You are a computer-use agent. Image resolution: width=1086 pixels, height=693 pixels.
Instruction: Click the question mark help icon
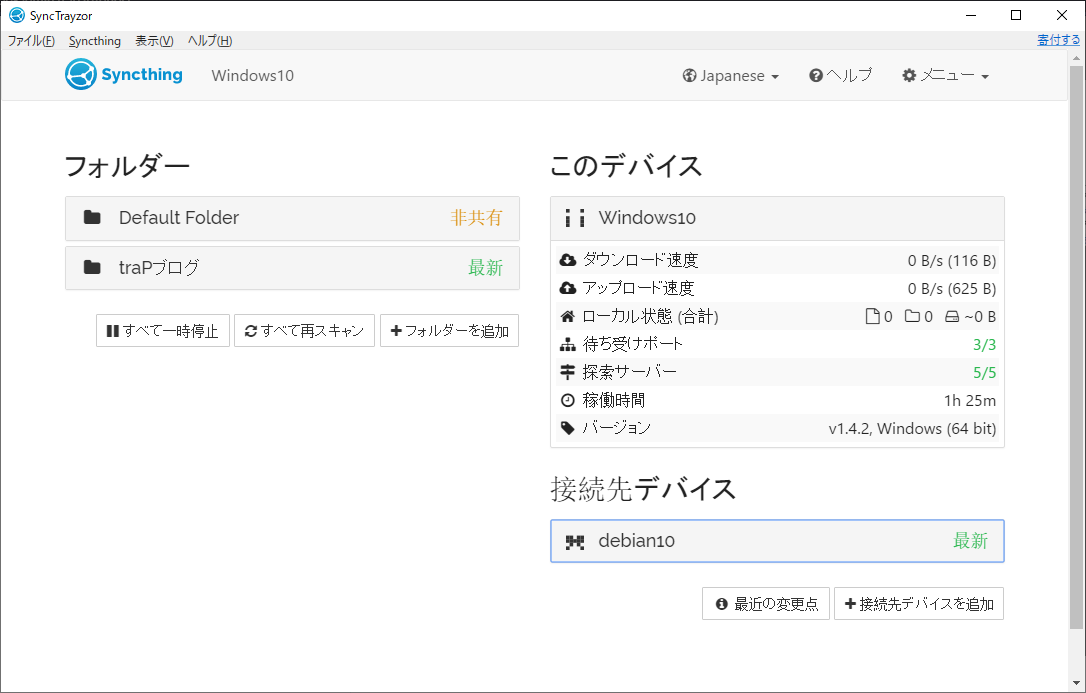click(816, 75)
